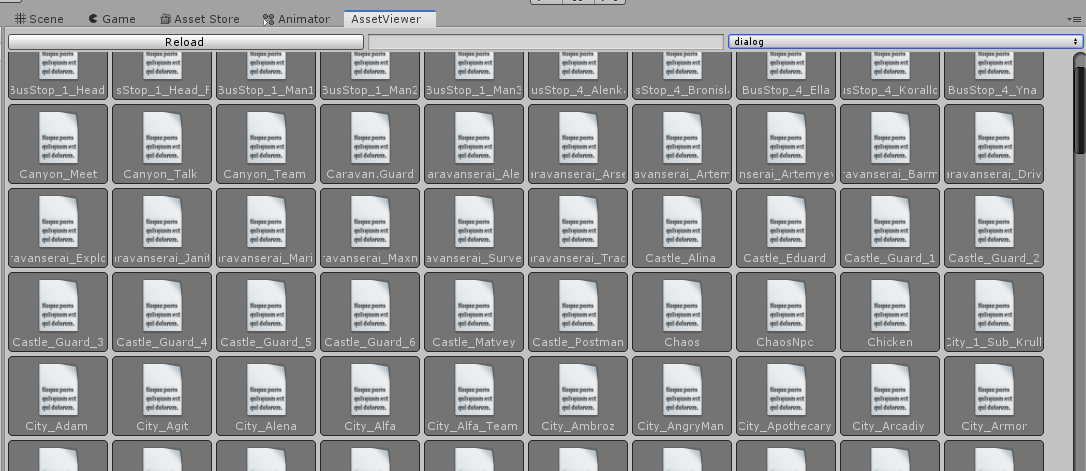
Task: Select the City_AngryMan dialog asset
Action: tap(682, 396)
